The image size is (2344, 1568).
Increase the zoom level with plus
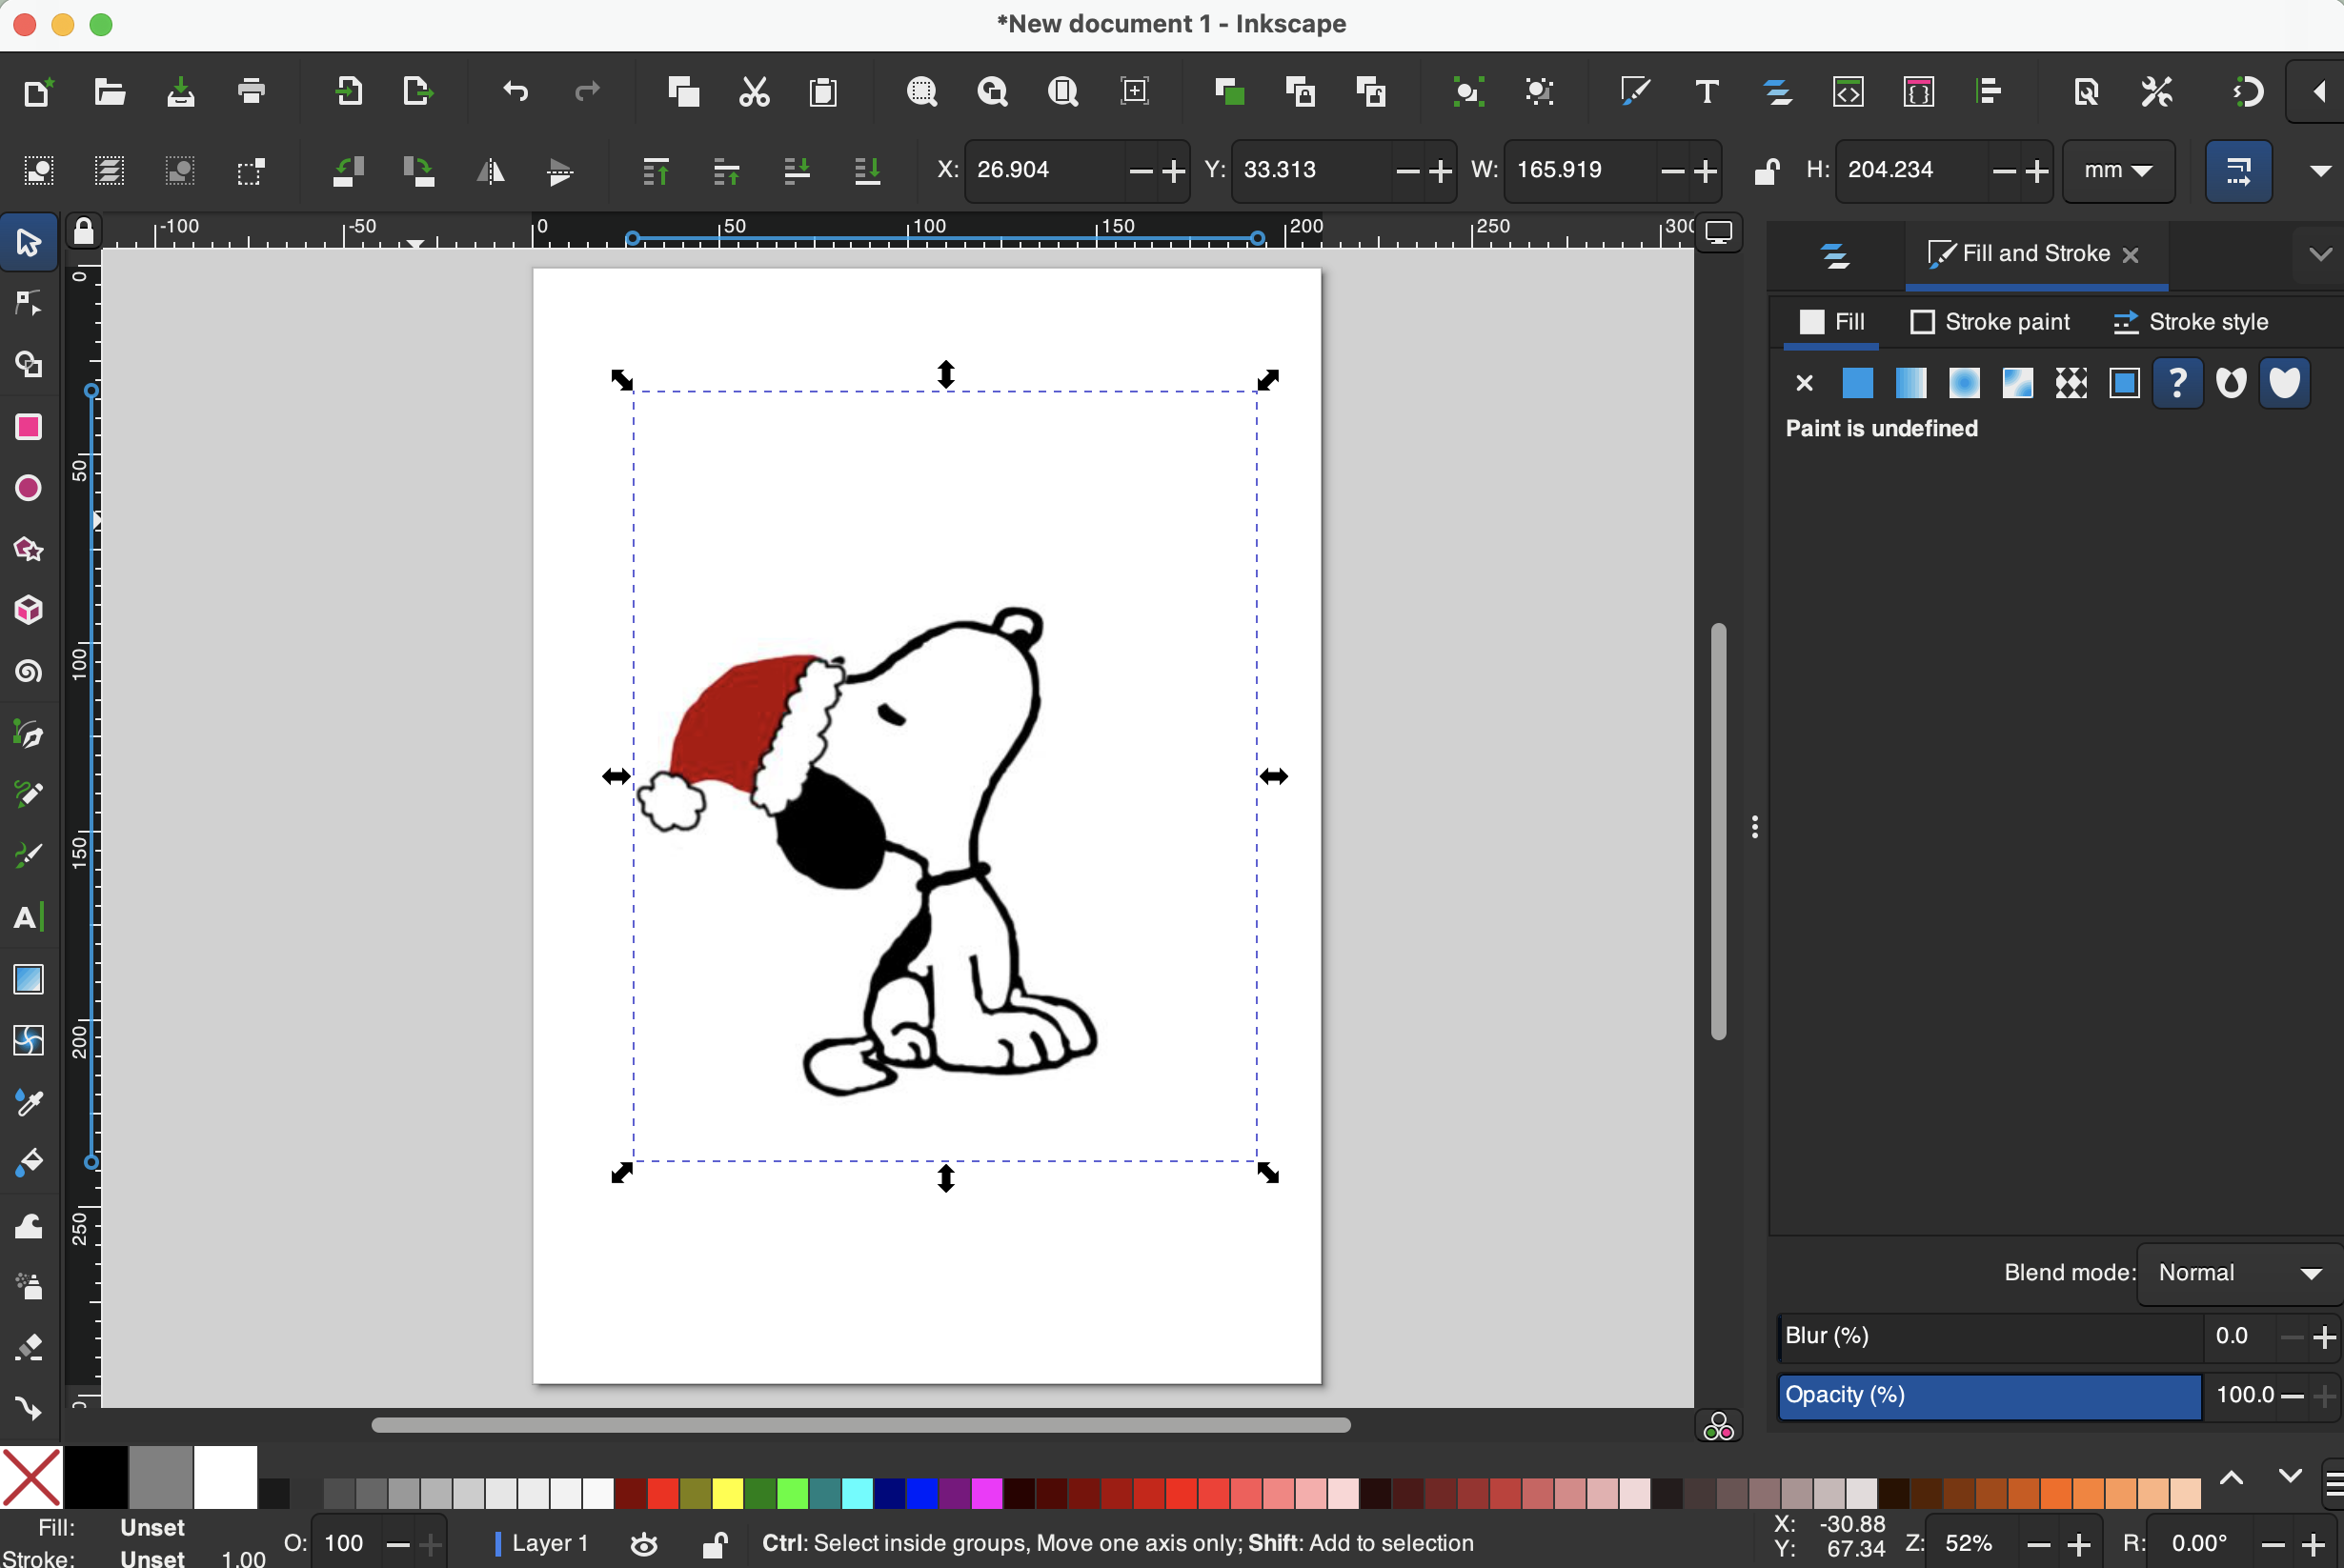(2078, 1545)
